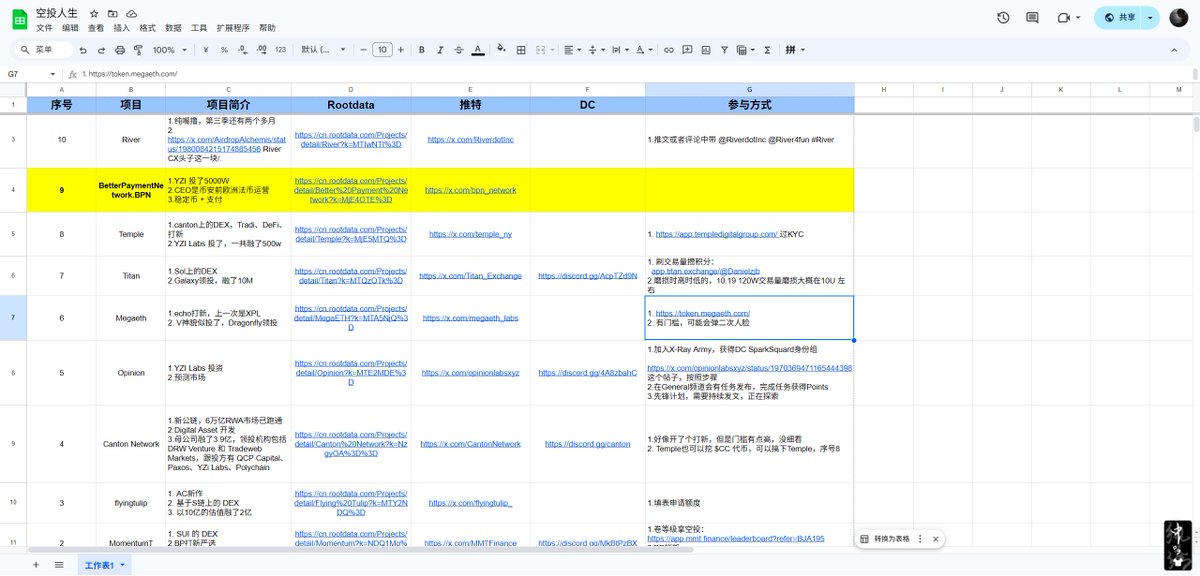Open the fill color paint bucket

pos(501,49)
